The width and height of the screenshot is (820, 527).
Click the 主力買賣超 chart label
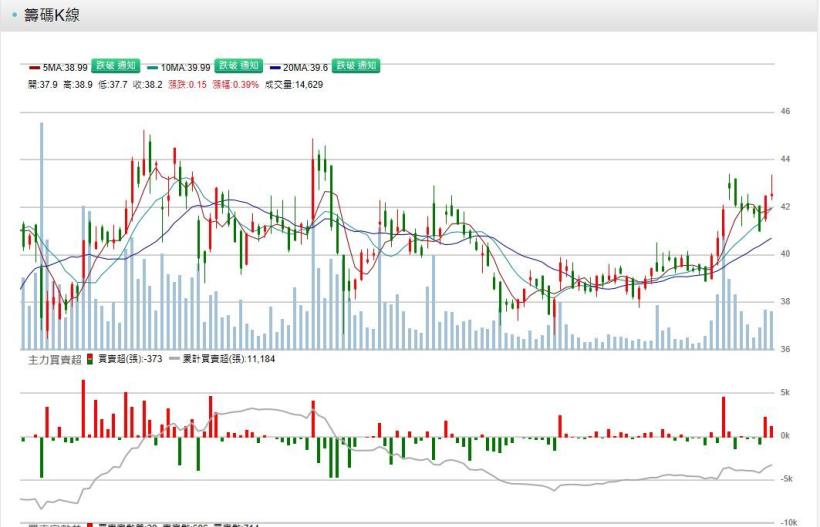(54, 359)
